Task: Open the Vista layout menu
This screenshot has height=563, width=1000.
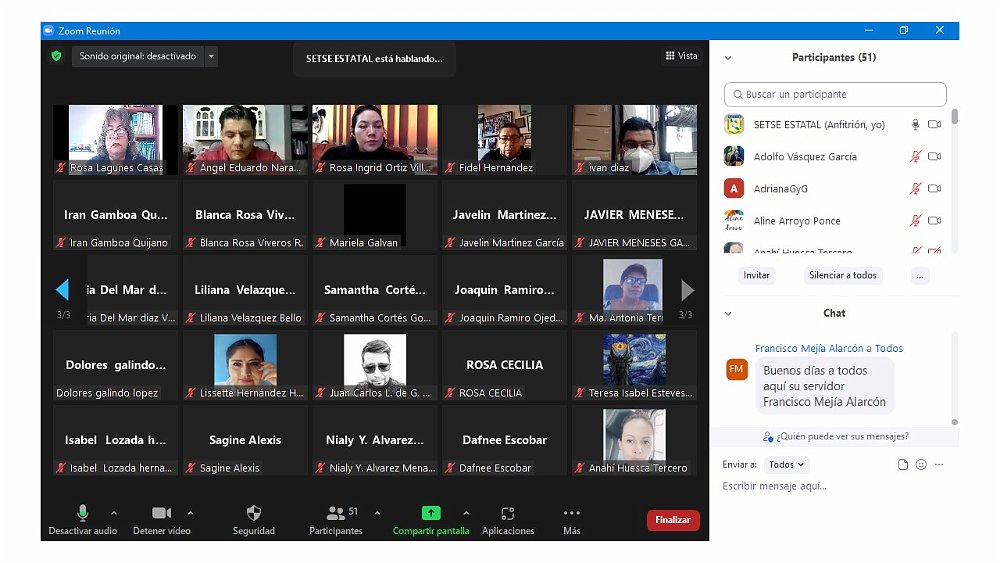Action: point(681,56)
